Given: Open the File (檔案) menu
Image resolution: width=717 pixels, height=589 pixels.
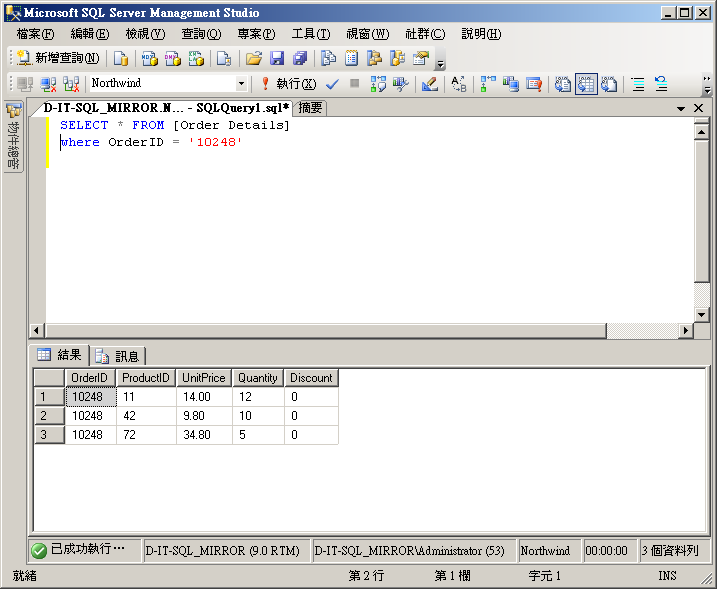Looking at the screenshot, I should [35, 34].
